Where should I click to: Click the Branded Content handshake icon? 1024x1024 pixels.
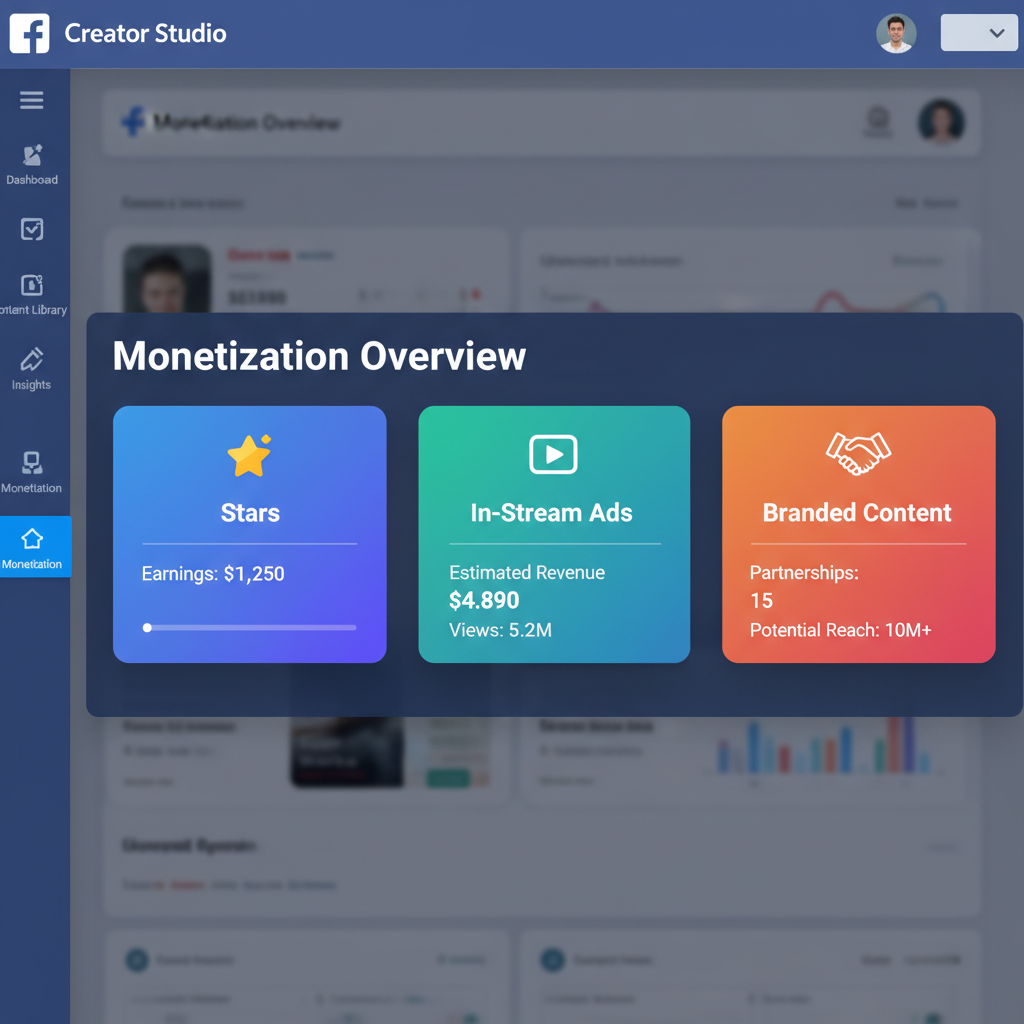tap(858, 453)
